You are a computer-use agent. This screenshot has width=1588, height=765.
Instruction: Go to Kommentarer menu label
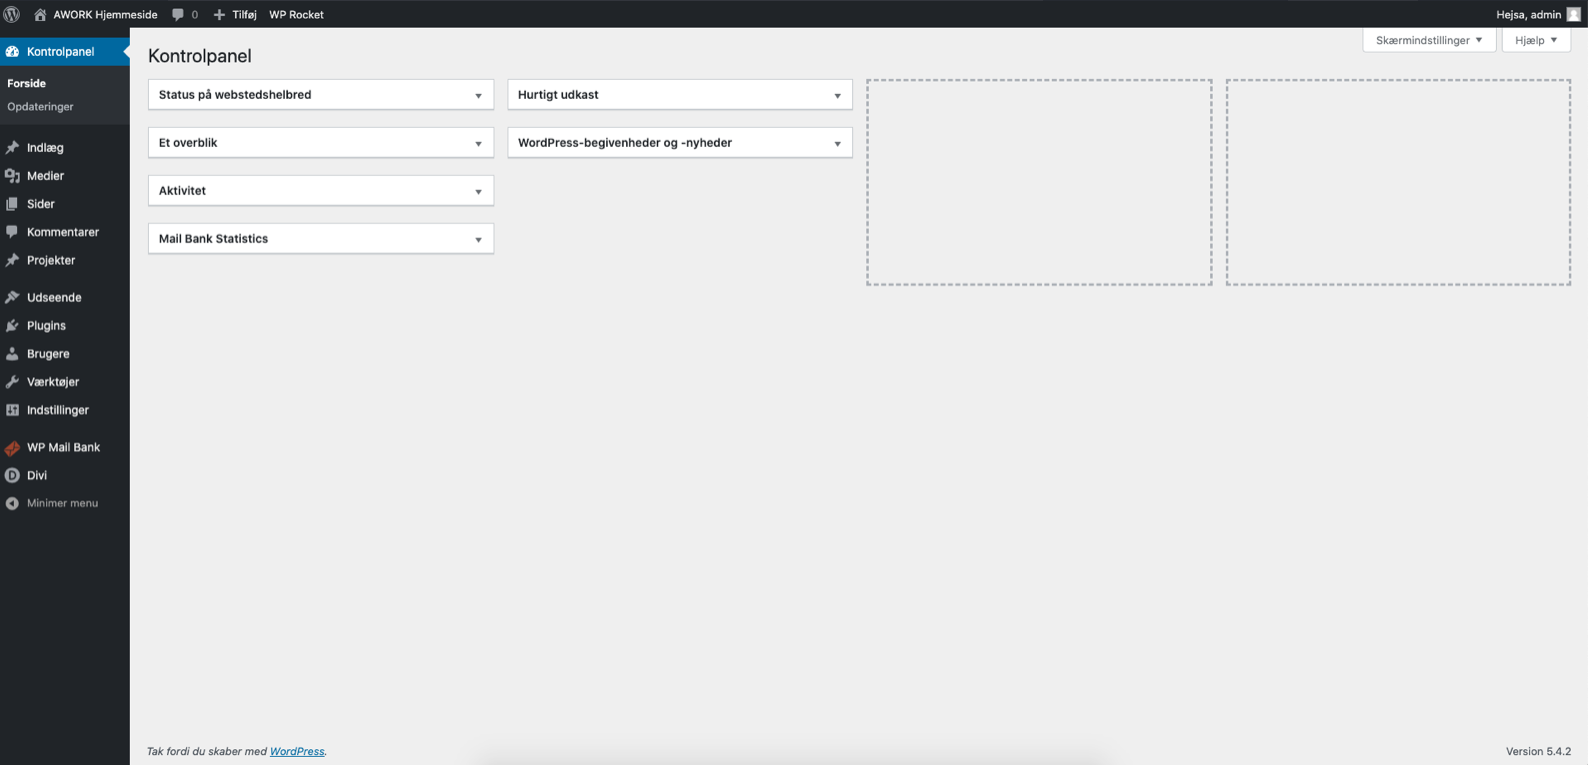click(x=63, y=231)
